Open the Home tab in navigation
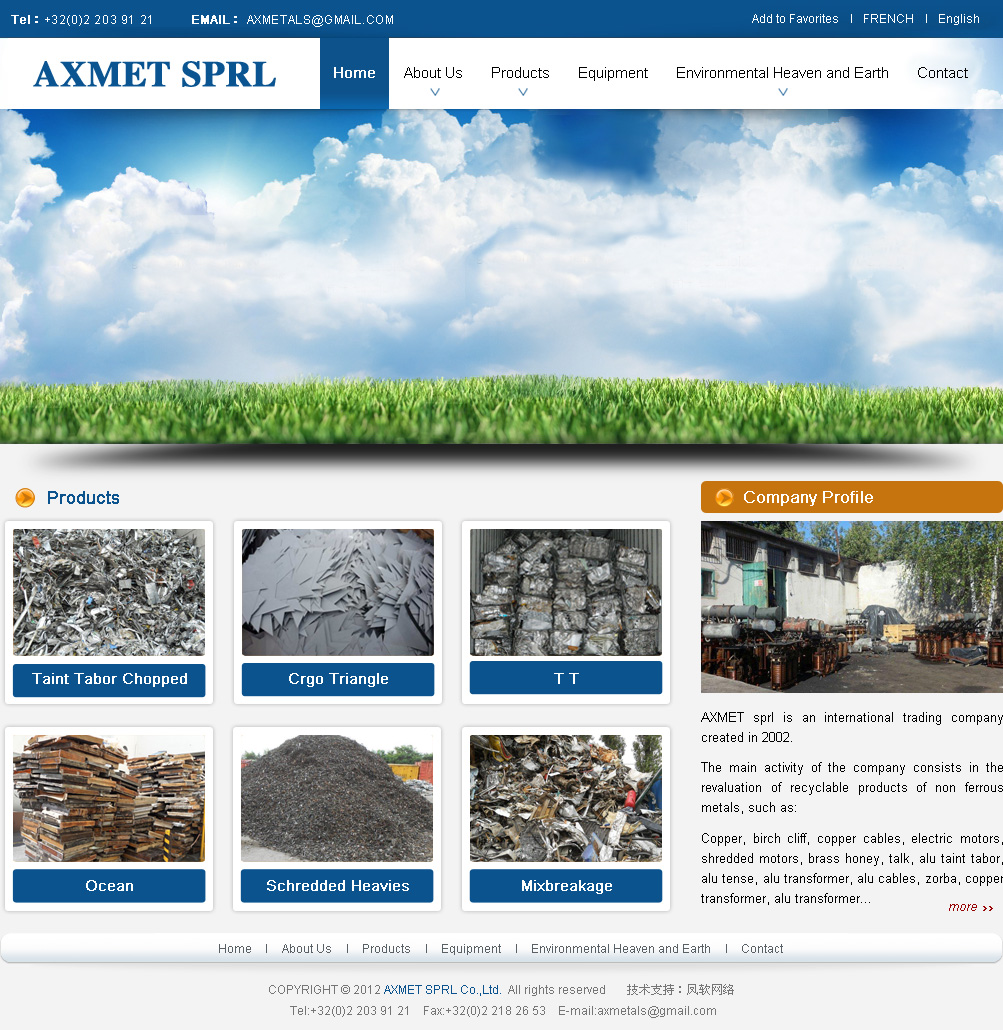 pos(354,73)
